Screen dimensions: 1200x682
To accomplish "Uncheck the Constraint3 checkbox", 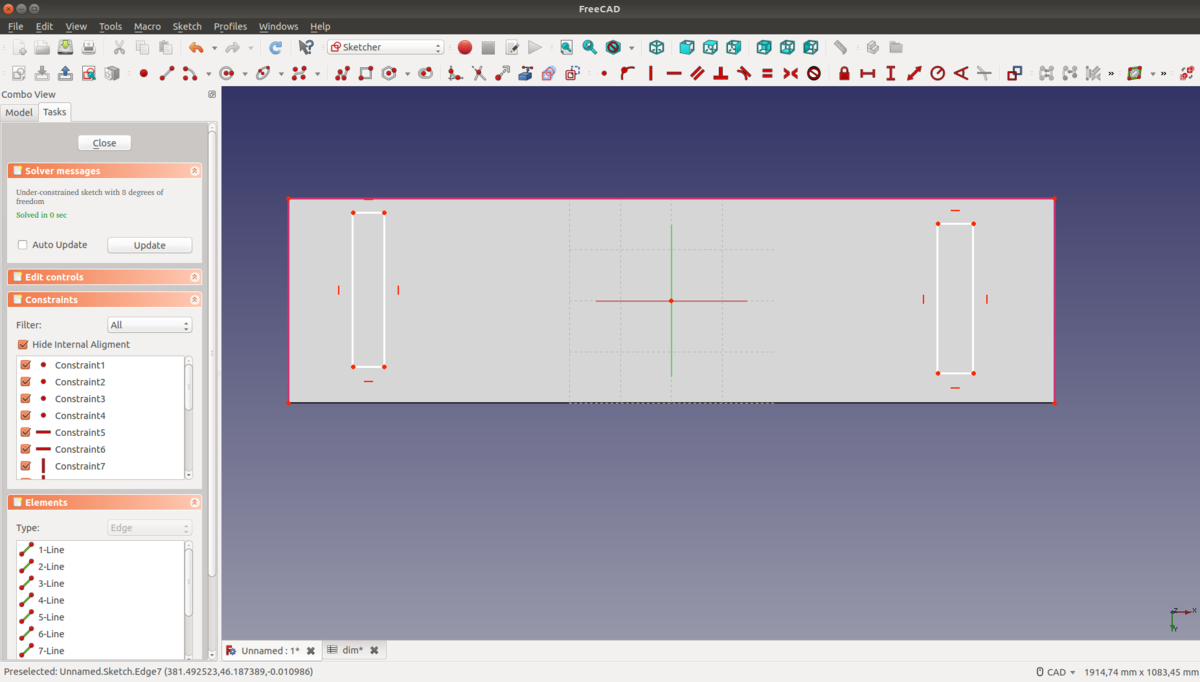I will point(26,399).
